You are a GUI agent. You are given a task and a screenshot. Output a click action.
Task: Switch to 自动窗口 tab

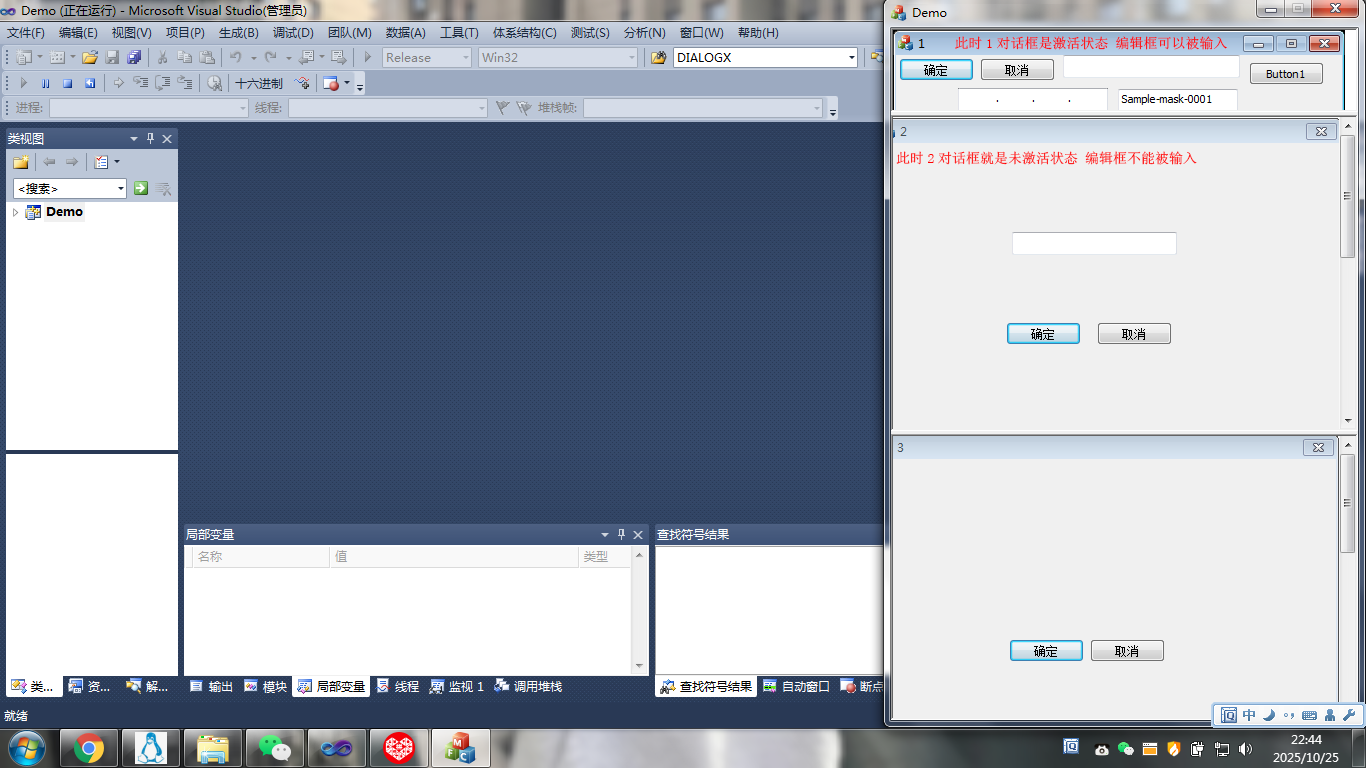(796, 687)
